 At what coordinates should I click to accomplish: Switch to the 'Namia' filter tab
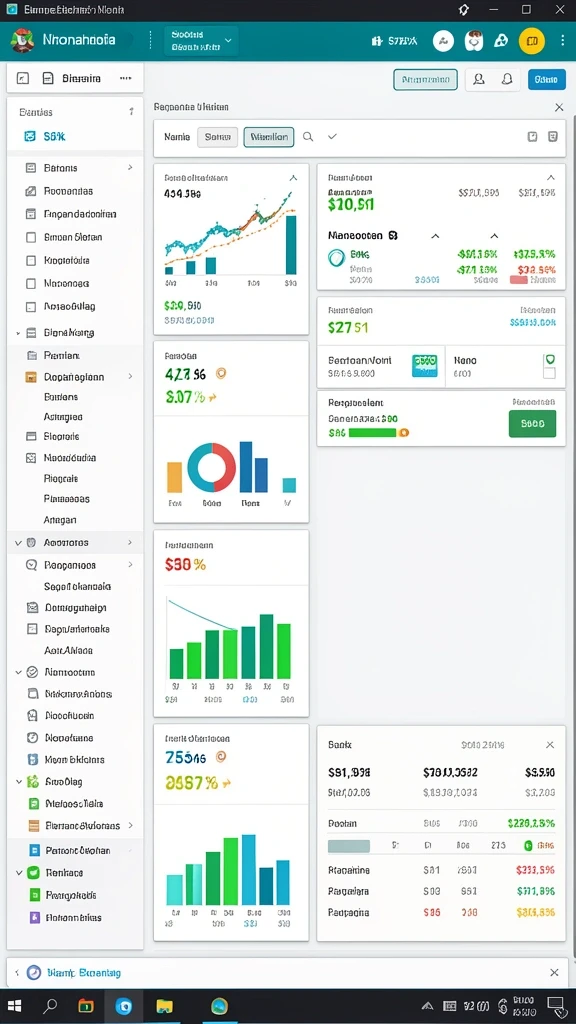[x=177, y=137]
